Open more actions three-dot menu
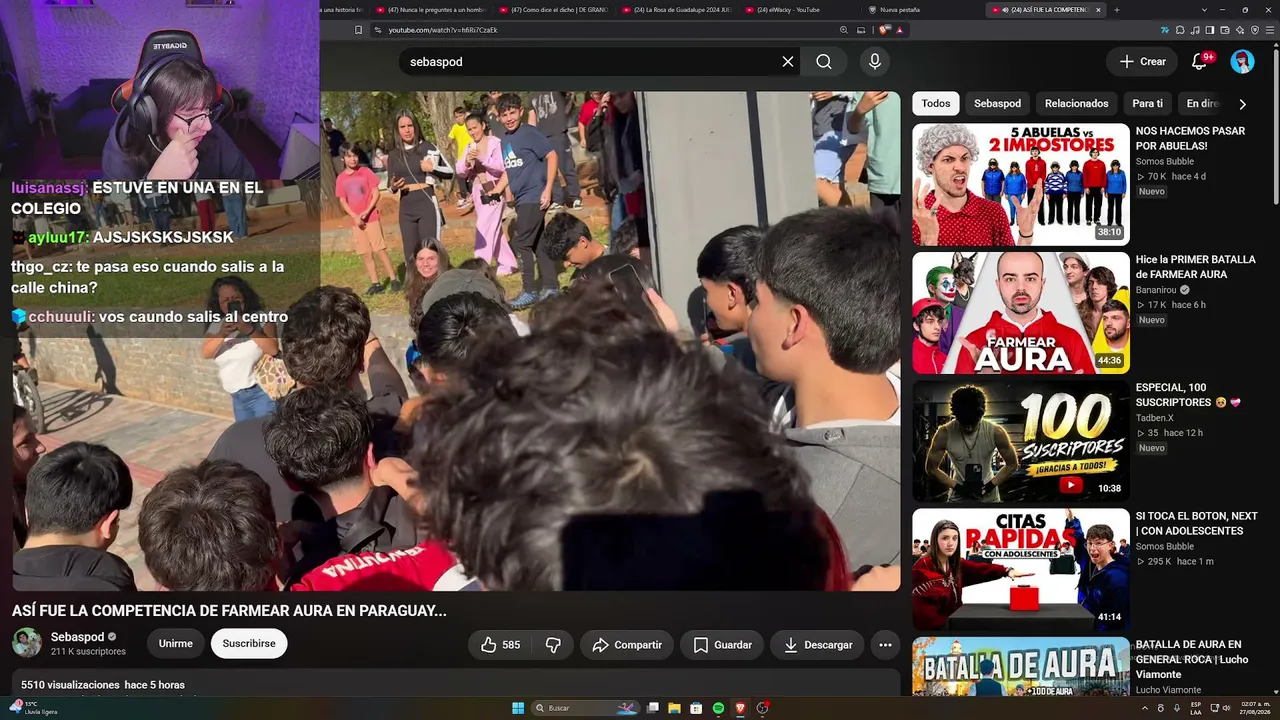This screenshot has height=720, width=1280. 885,645
